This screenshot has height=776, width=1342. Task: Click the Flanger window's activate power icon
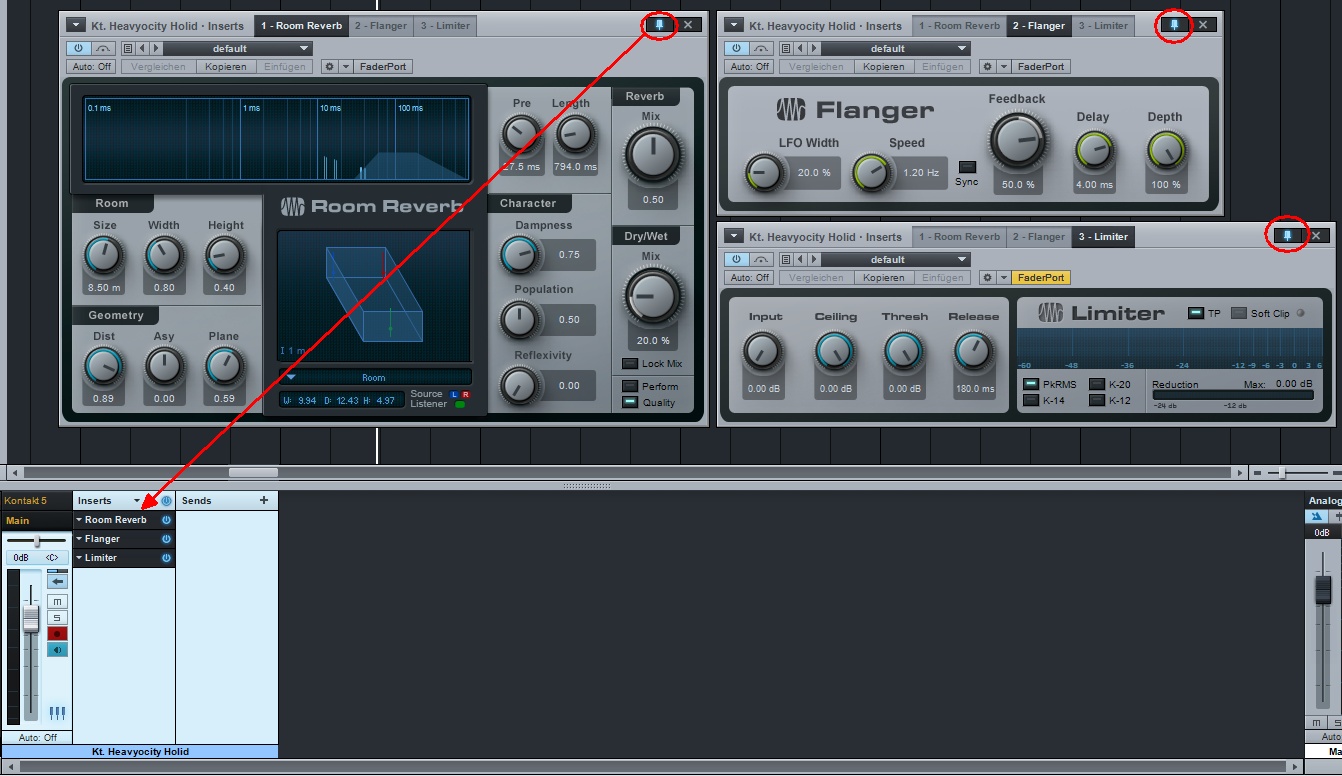click(737, 48)
